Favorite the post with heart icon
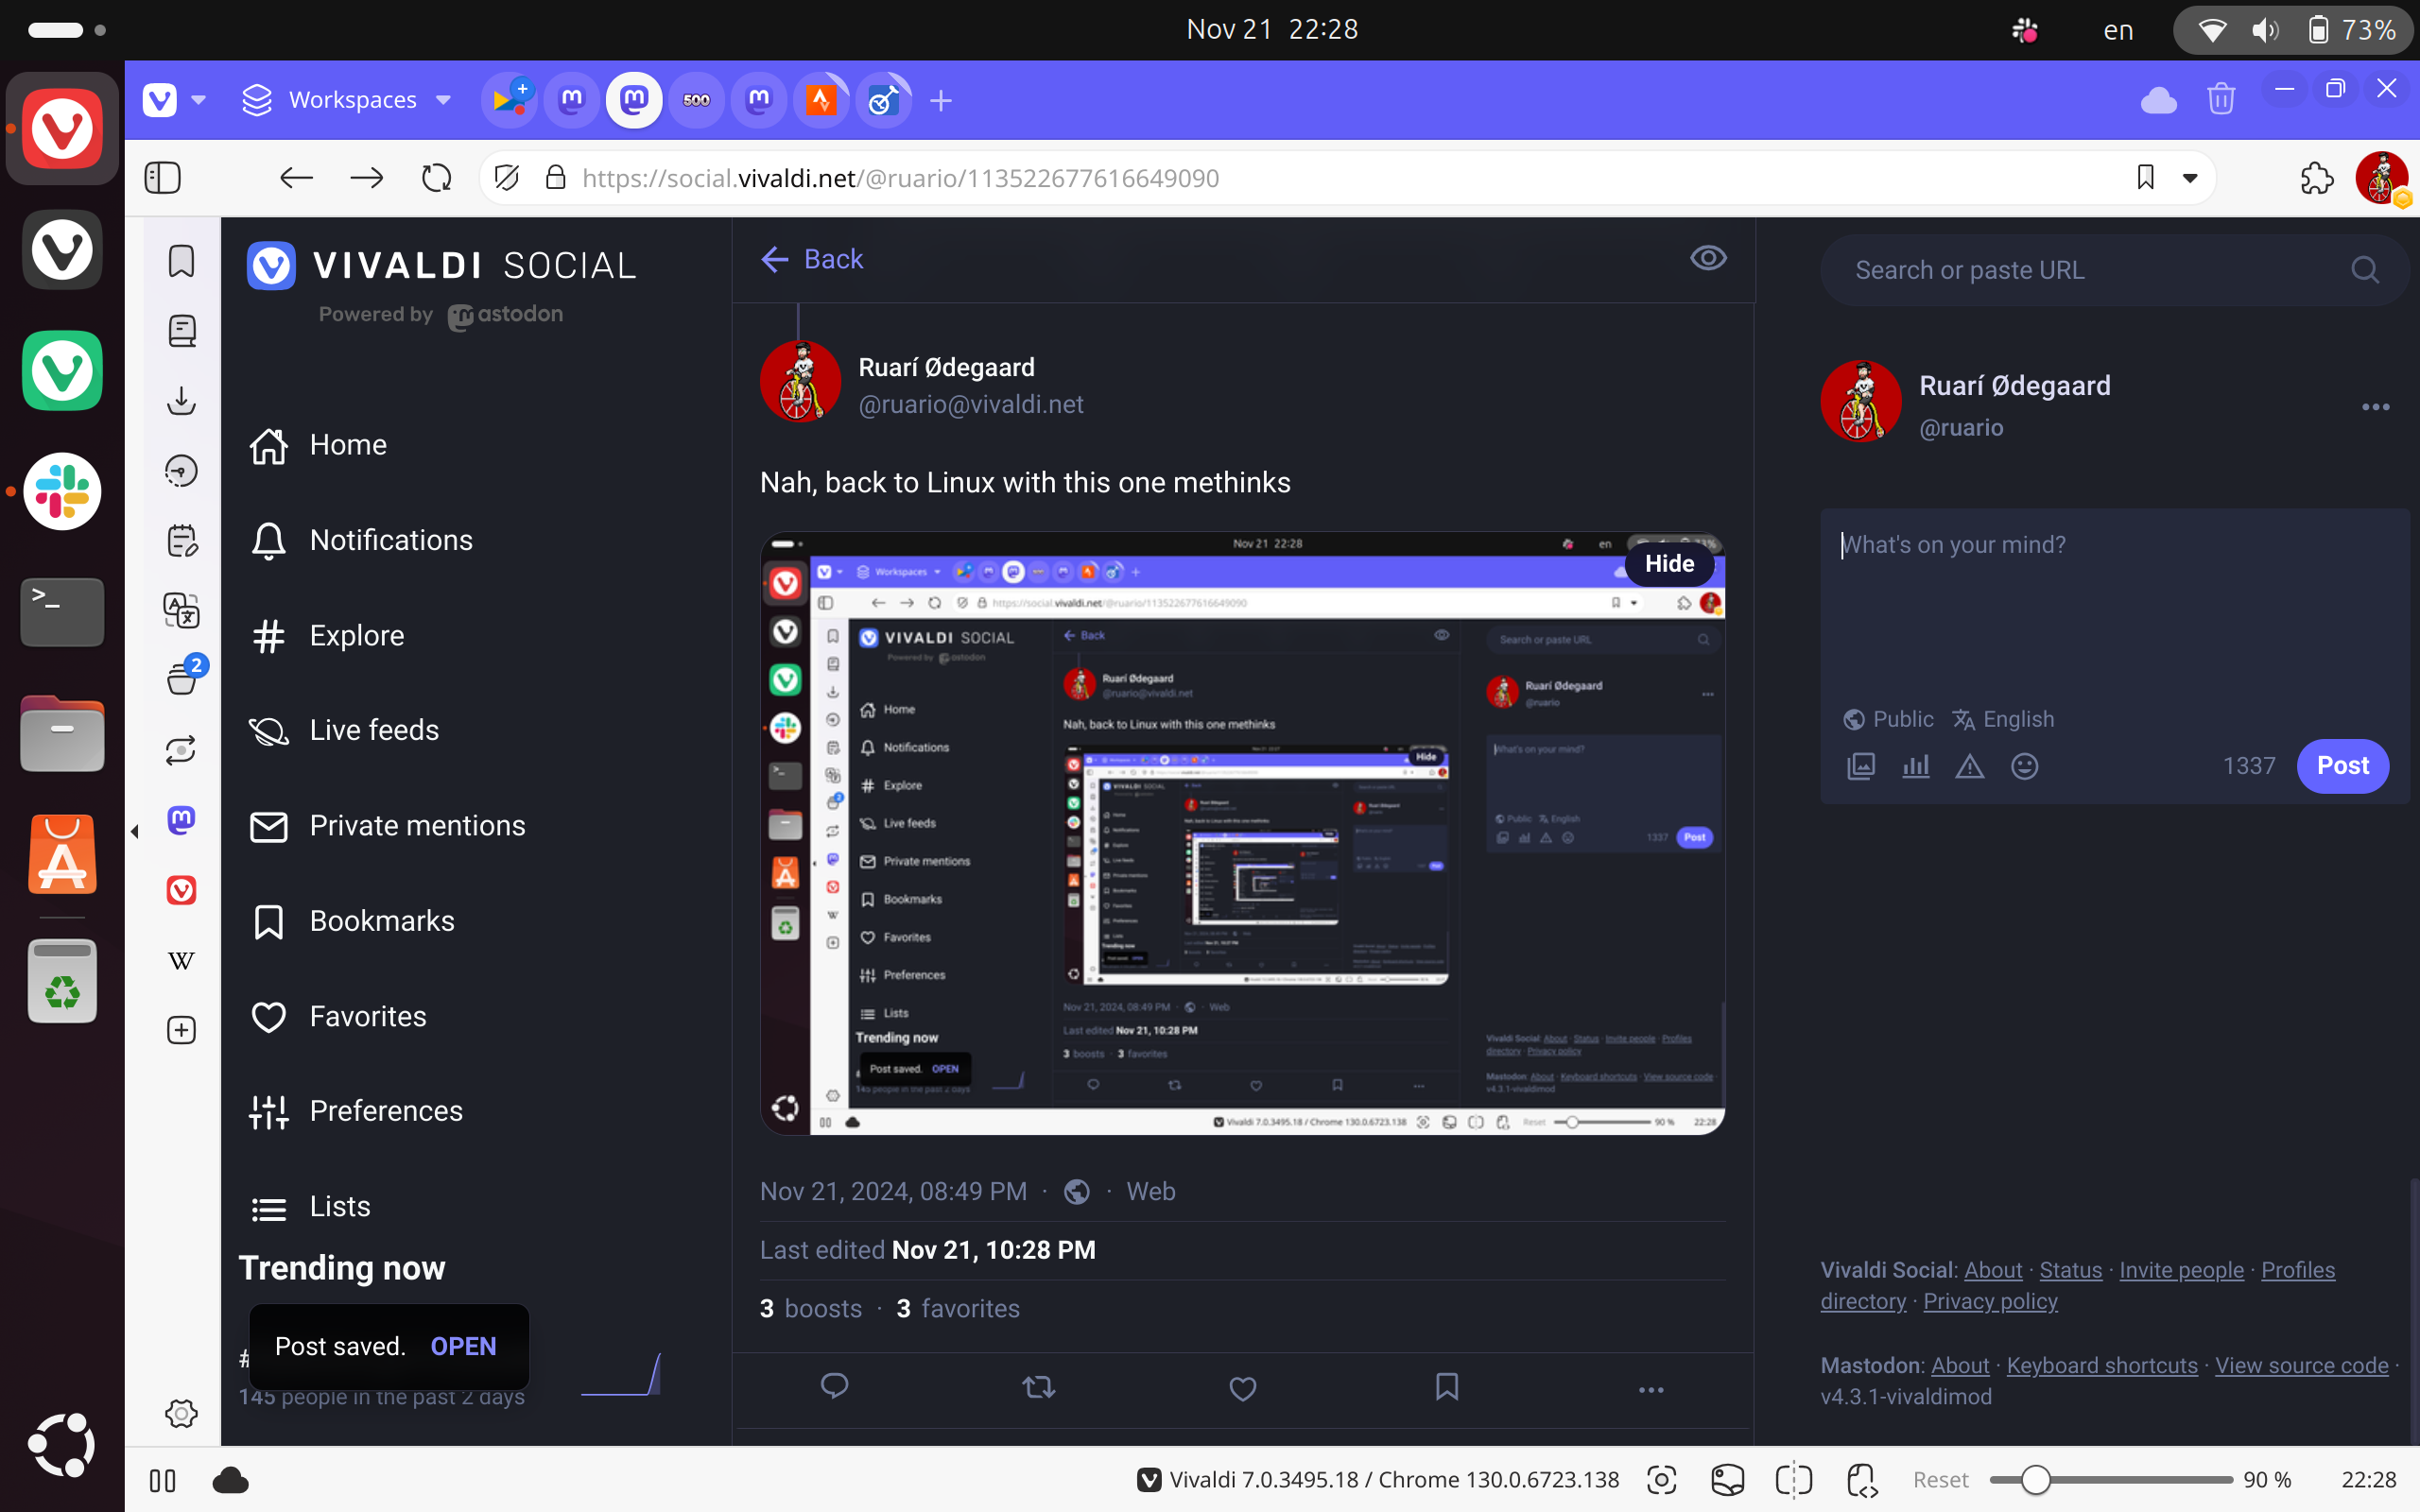 (x=1242, y=1388)
